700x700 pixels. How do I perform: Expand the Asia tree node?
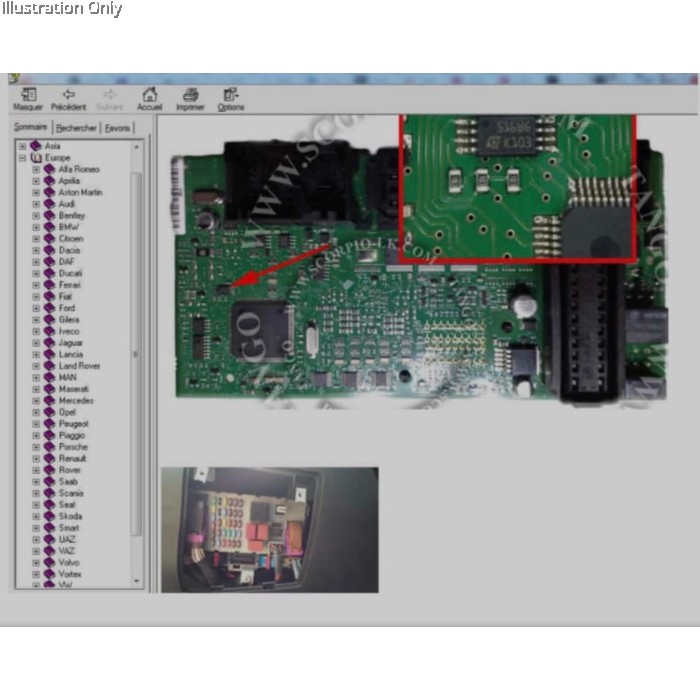[23, 146]
